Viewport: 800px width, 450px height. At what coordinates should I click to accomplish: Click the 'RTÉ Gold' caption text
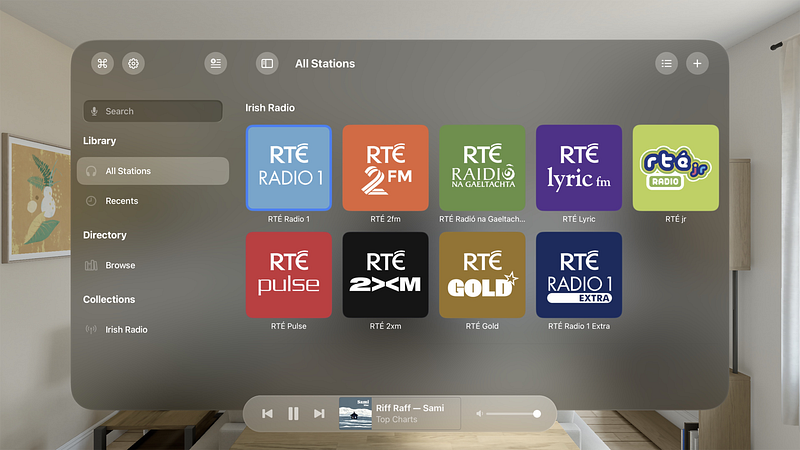click(x=482, y=326)
